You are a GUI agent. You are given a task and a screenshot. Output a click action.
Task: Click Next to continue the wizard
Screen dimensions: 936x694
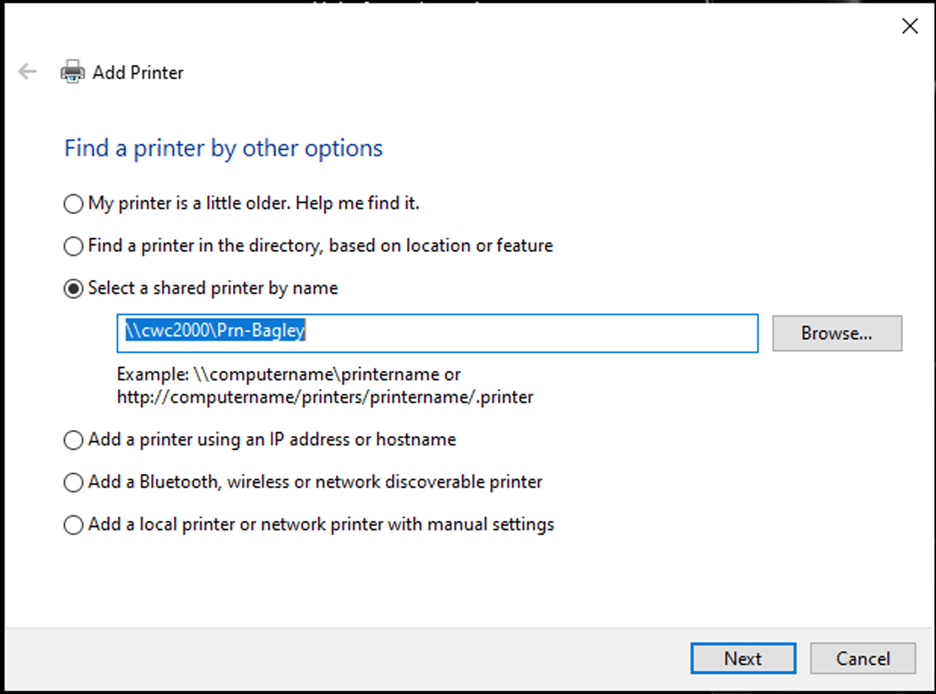click(743, 658)
